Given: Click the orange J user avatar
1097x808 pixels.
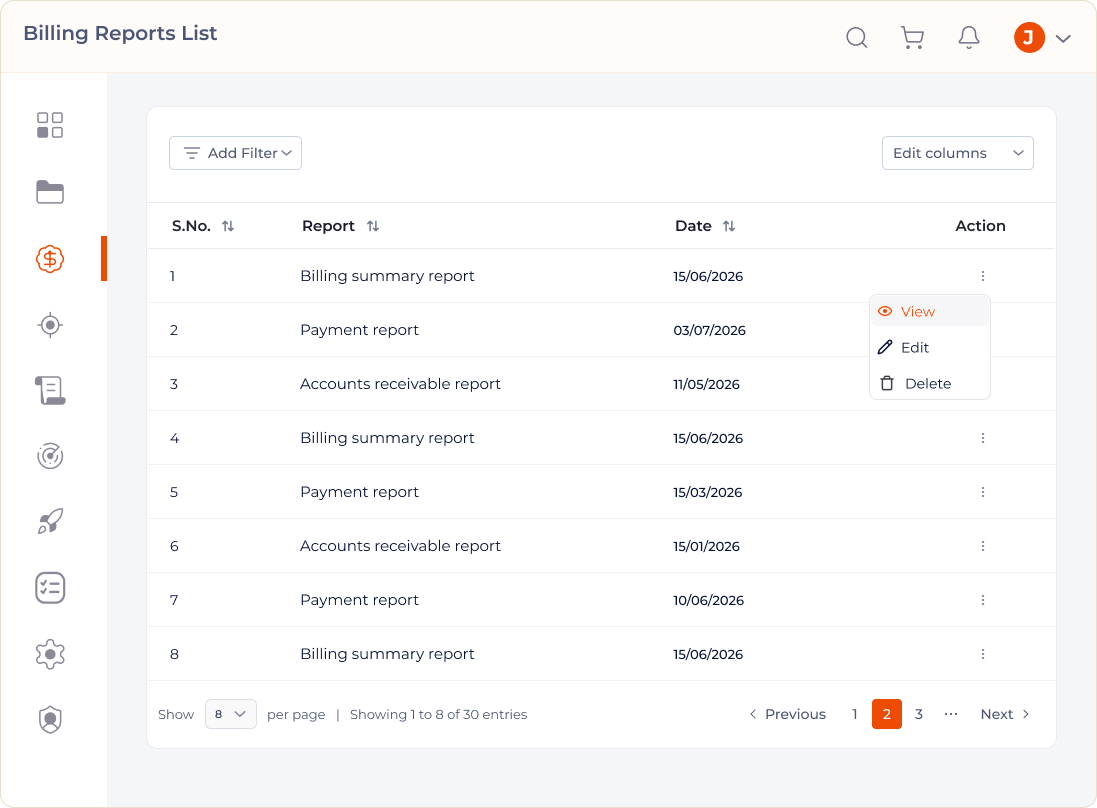Looking at the screenshot, I should (x=1029, y=37).
